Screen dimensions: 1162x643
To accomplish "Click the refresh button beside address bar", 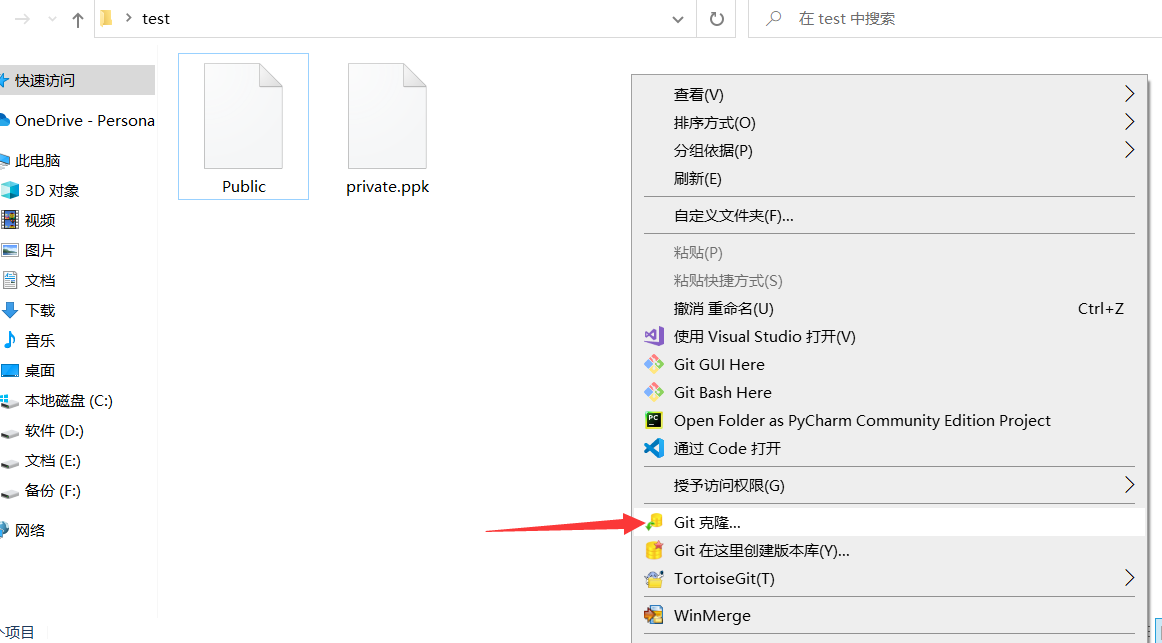I will [716, 19].
